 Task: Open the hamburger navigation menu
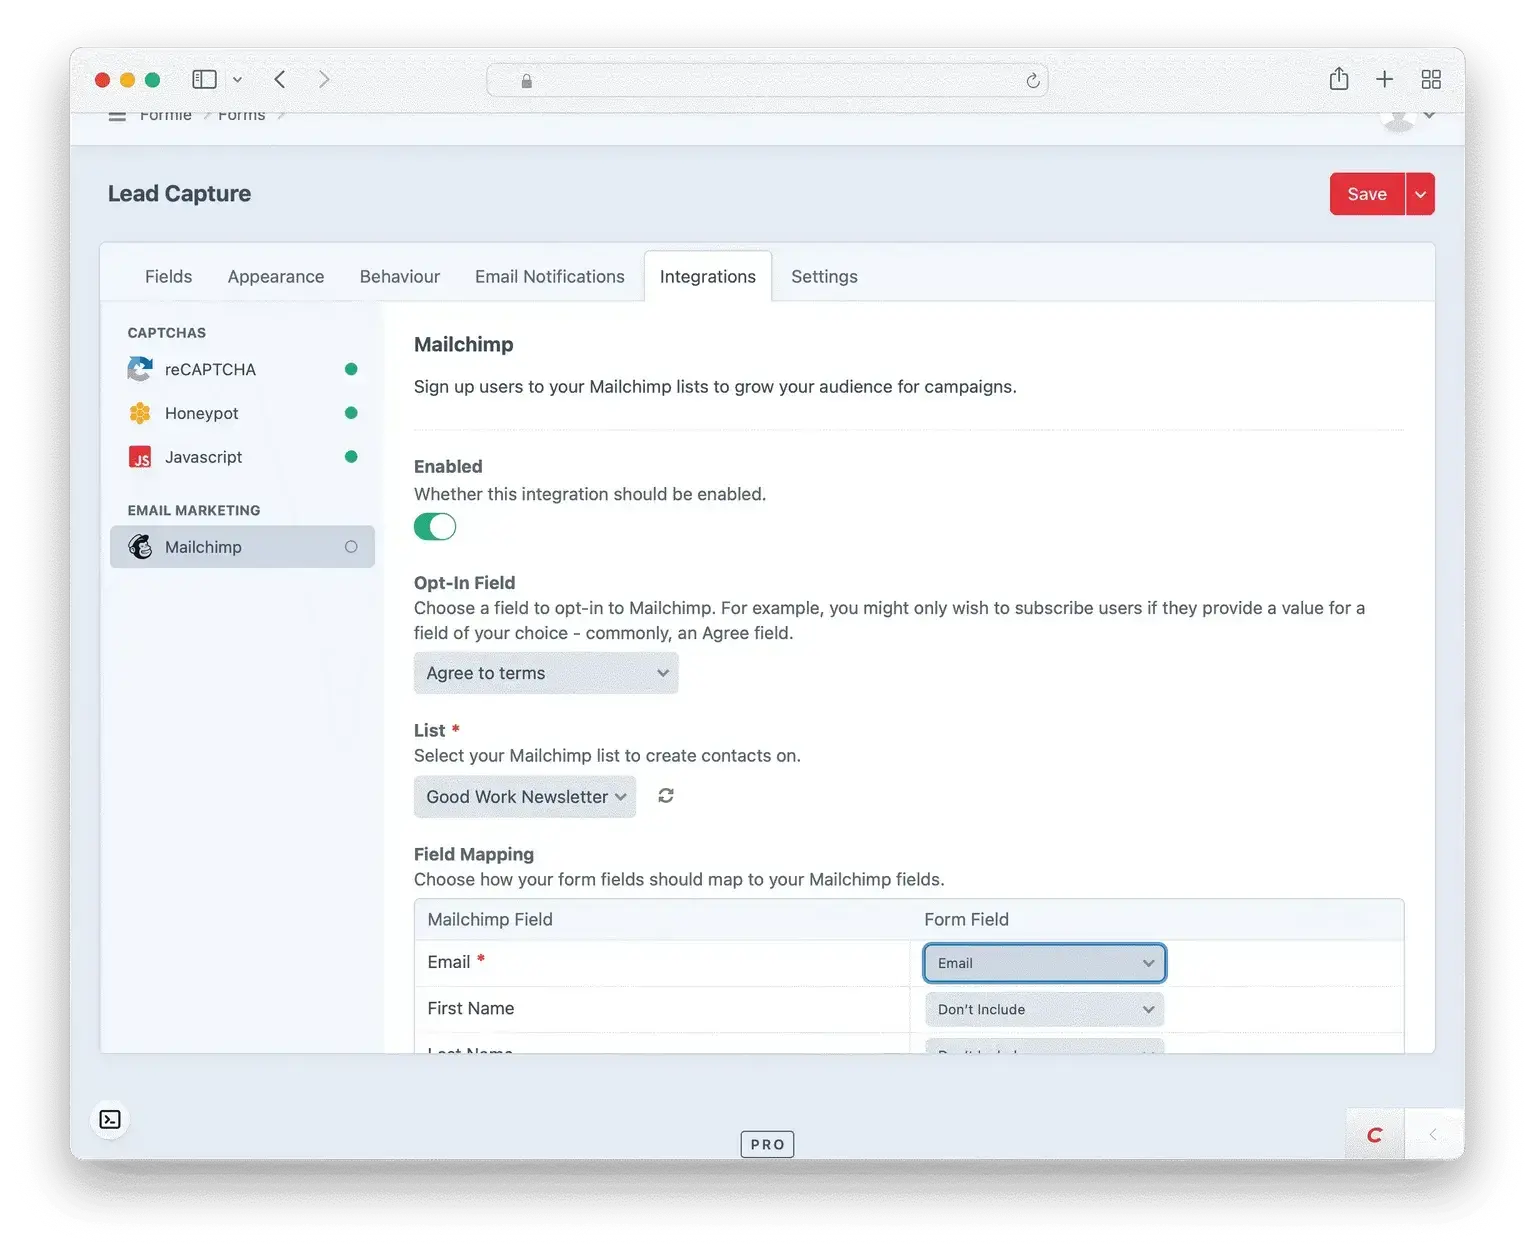117,114
